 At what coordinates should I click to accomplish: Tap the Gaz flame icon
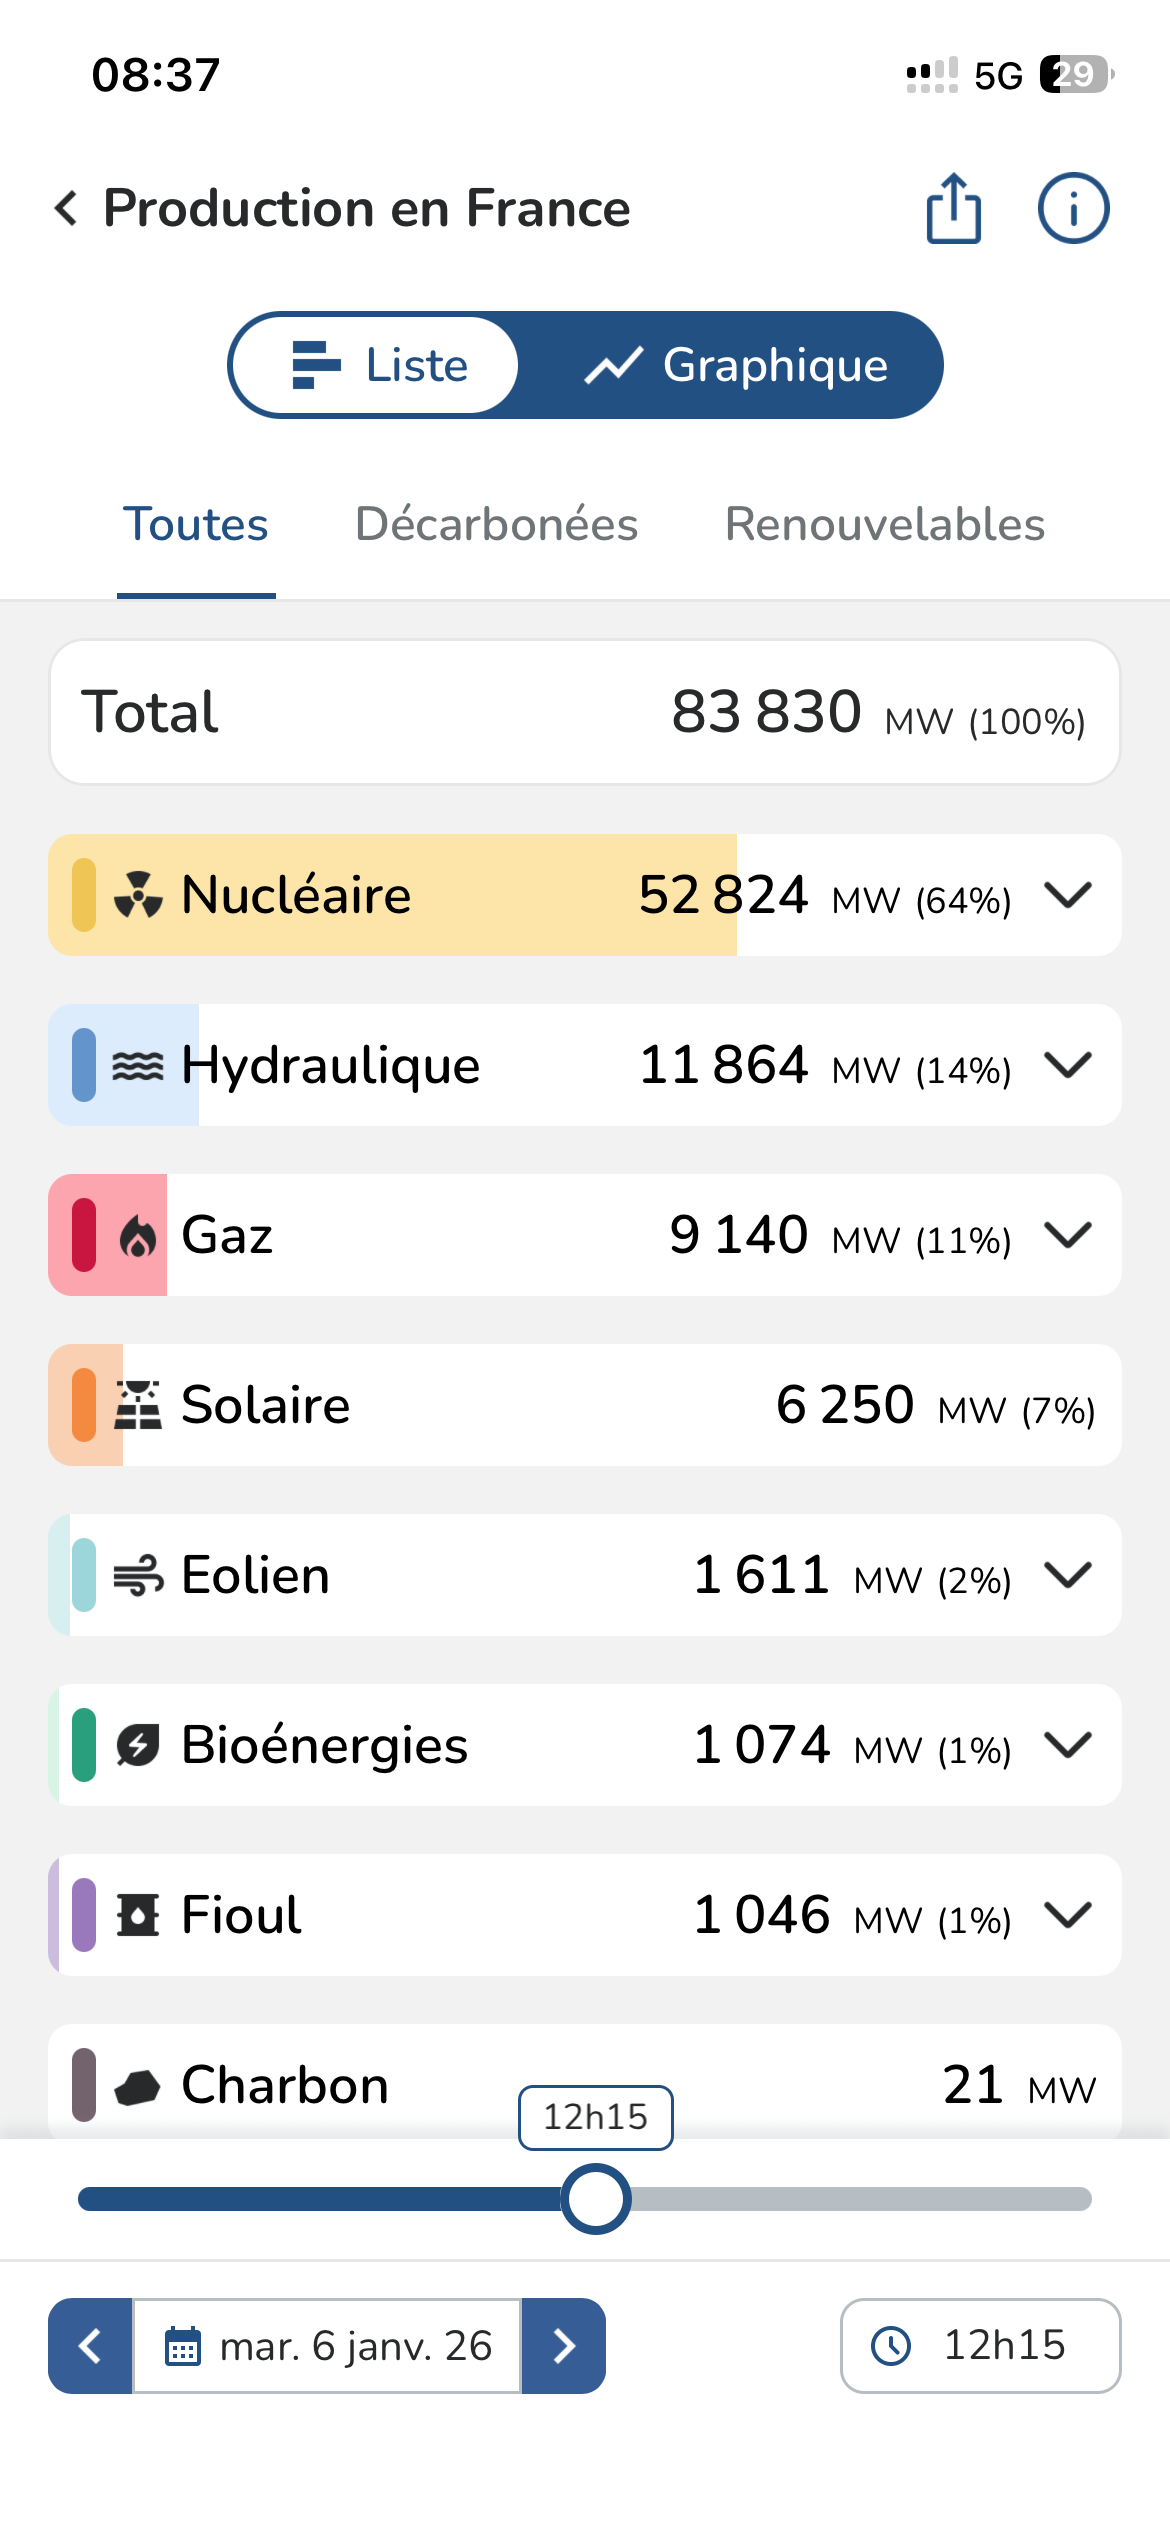(x=138, y=1236)
